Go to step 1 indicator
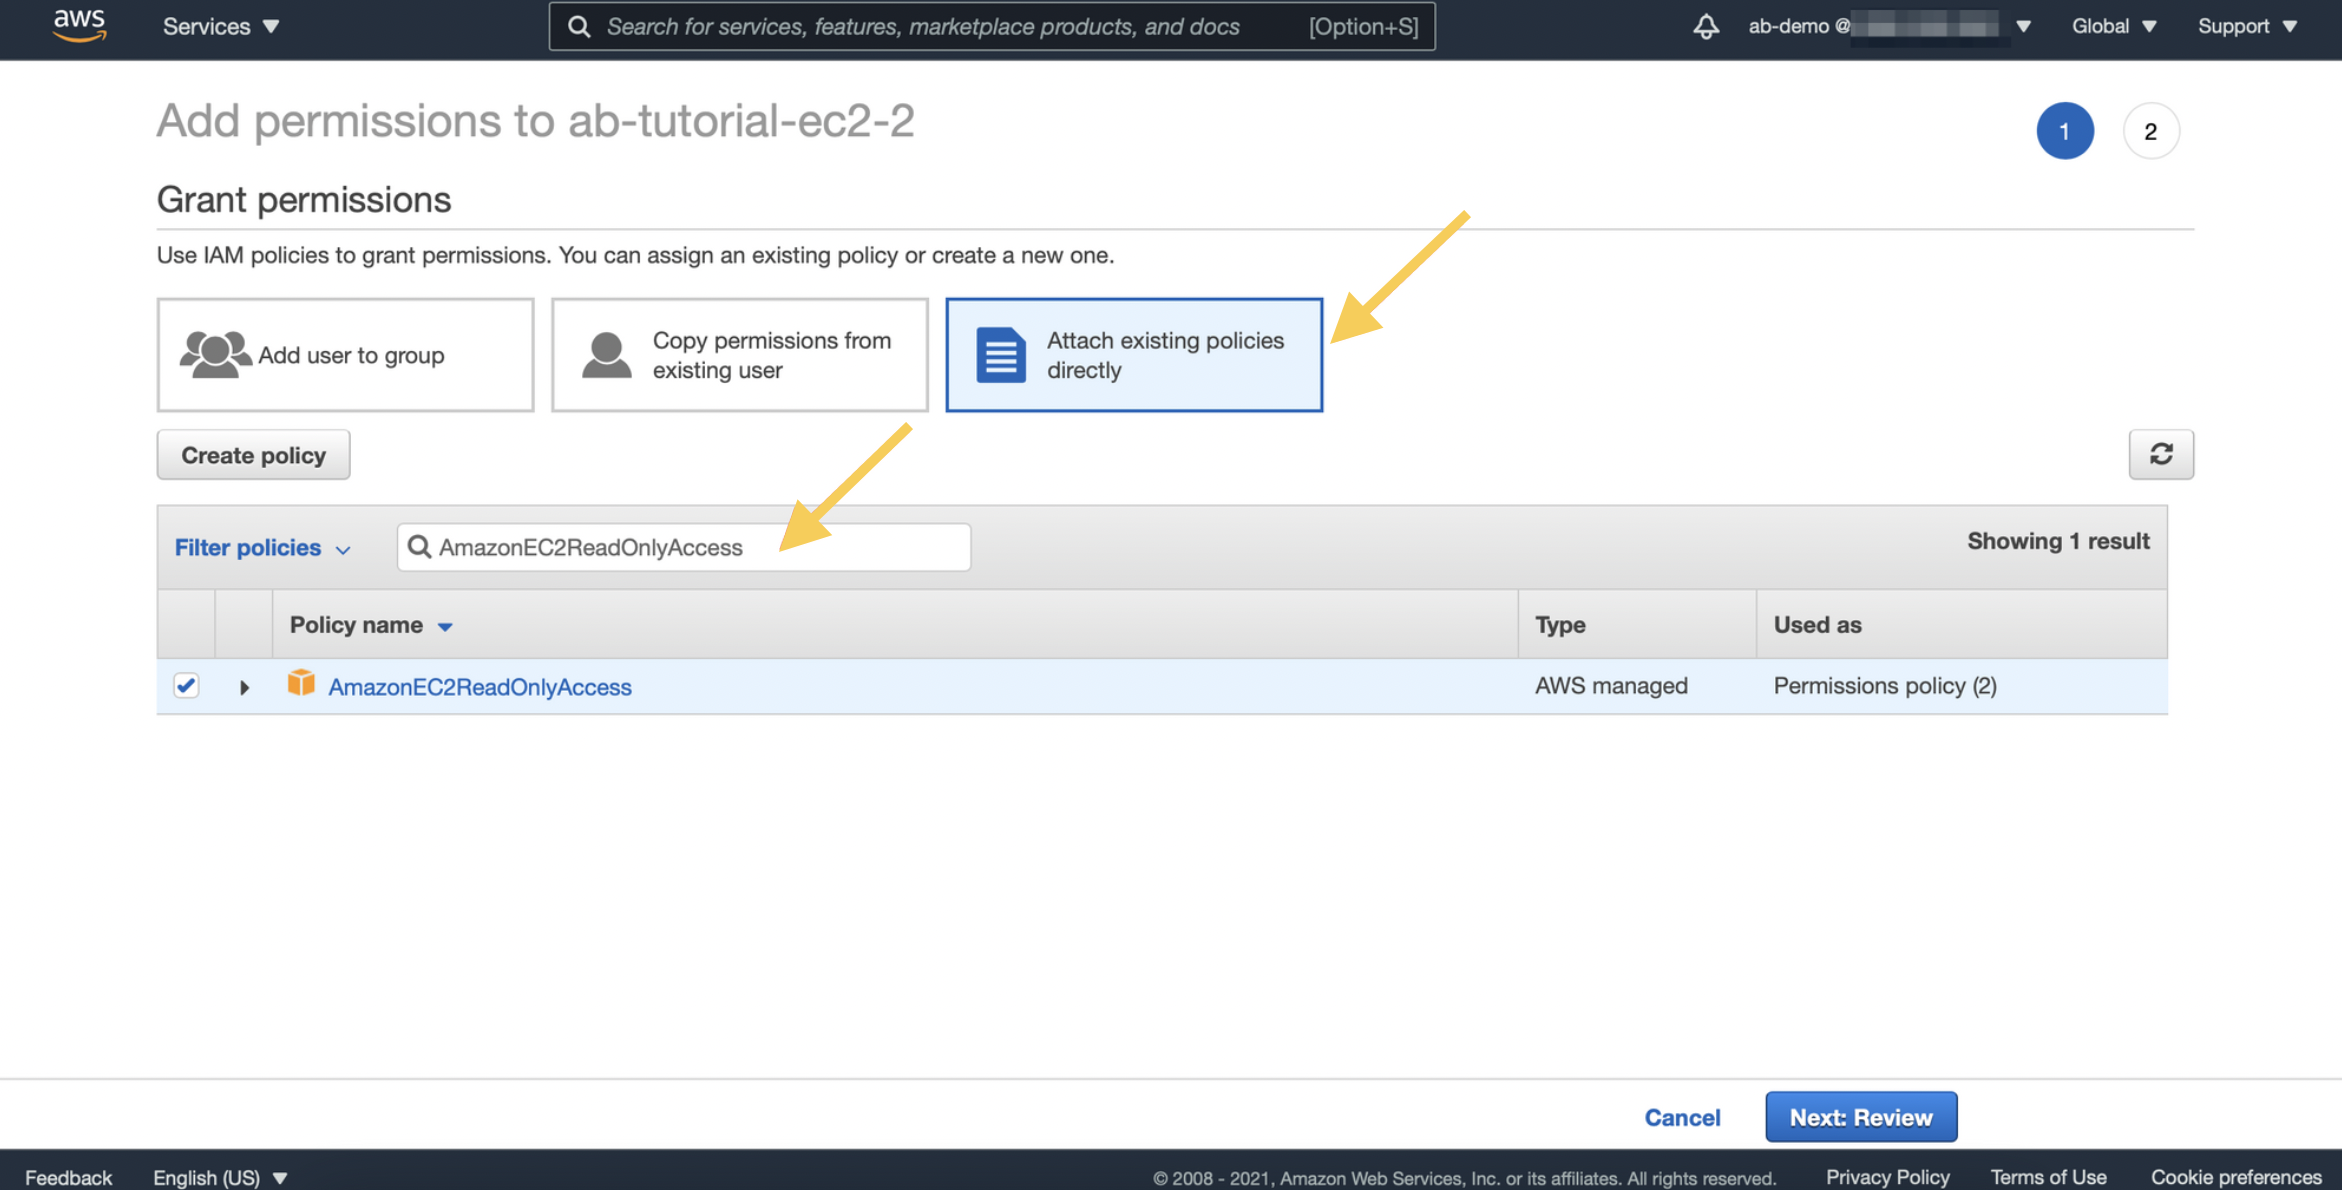This screenshot has width=2342, height=1190. (2065, 131)
